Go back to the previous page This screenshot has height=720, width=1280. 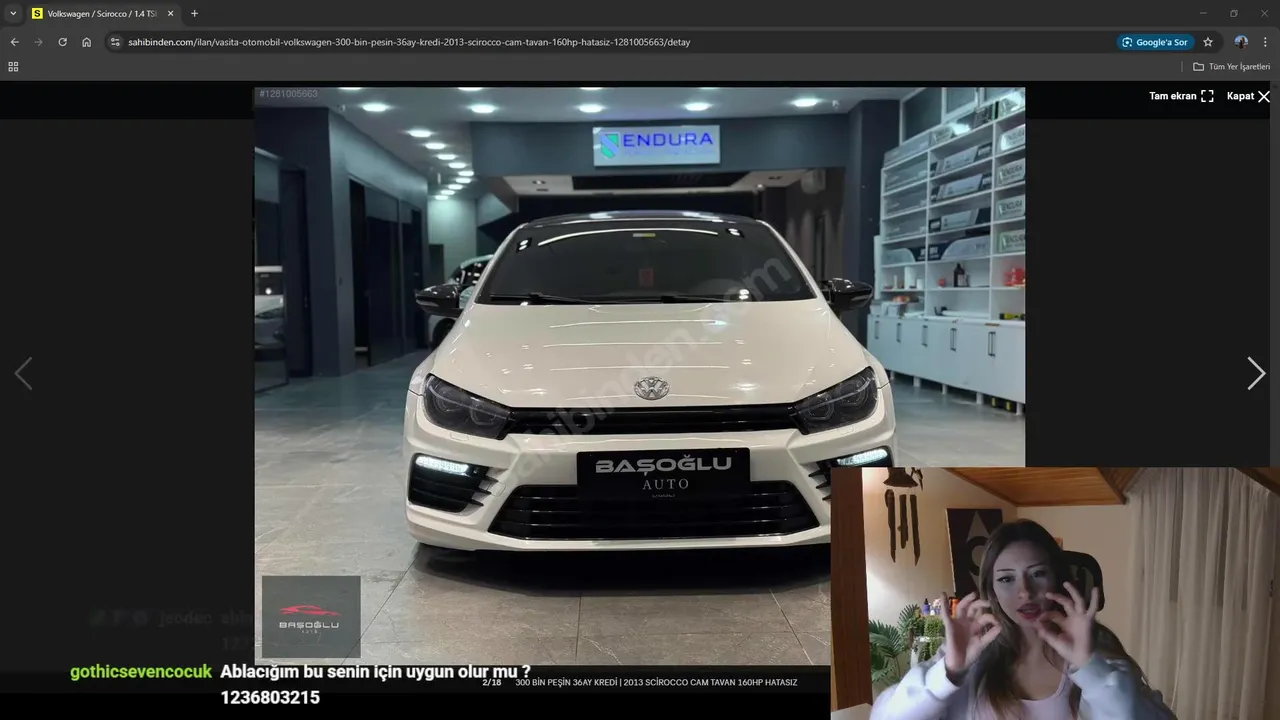pos(14,42)
